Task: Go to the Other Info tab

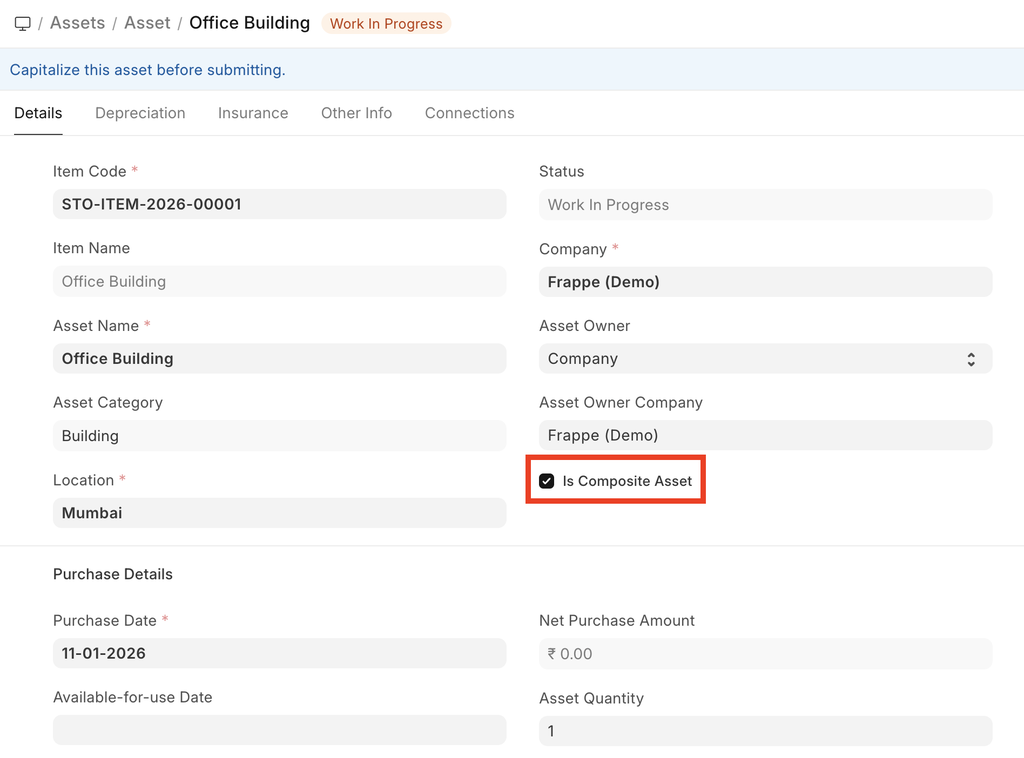Action: coord(356,113)
